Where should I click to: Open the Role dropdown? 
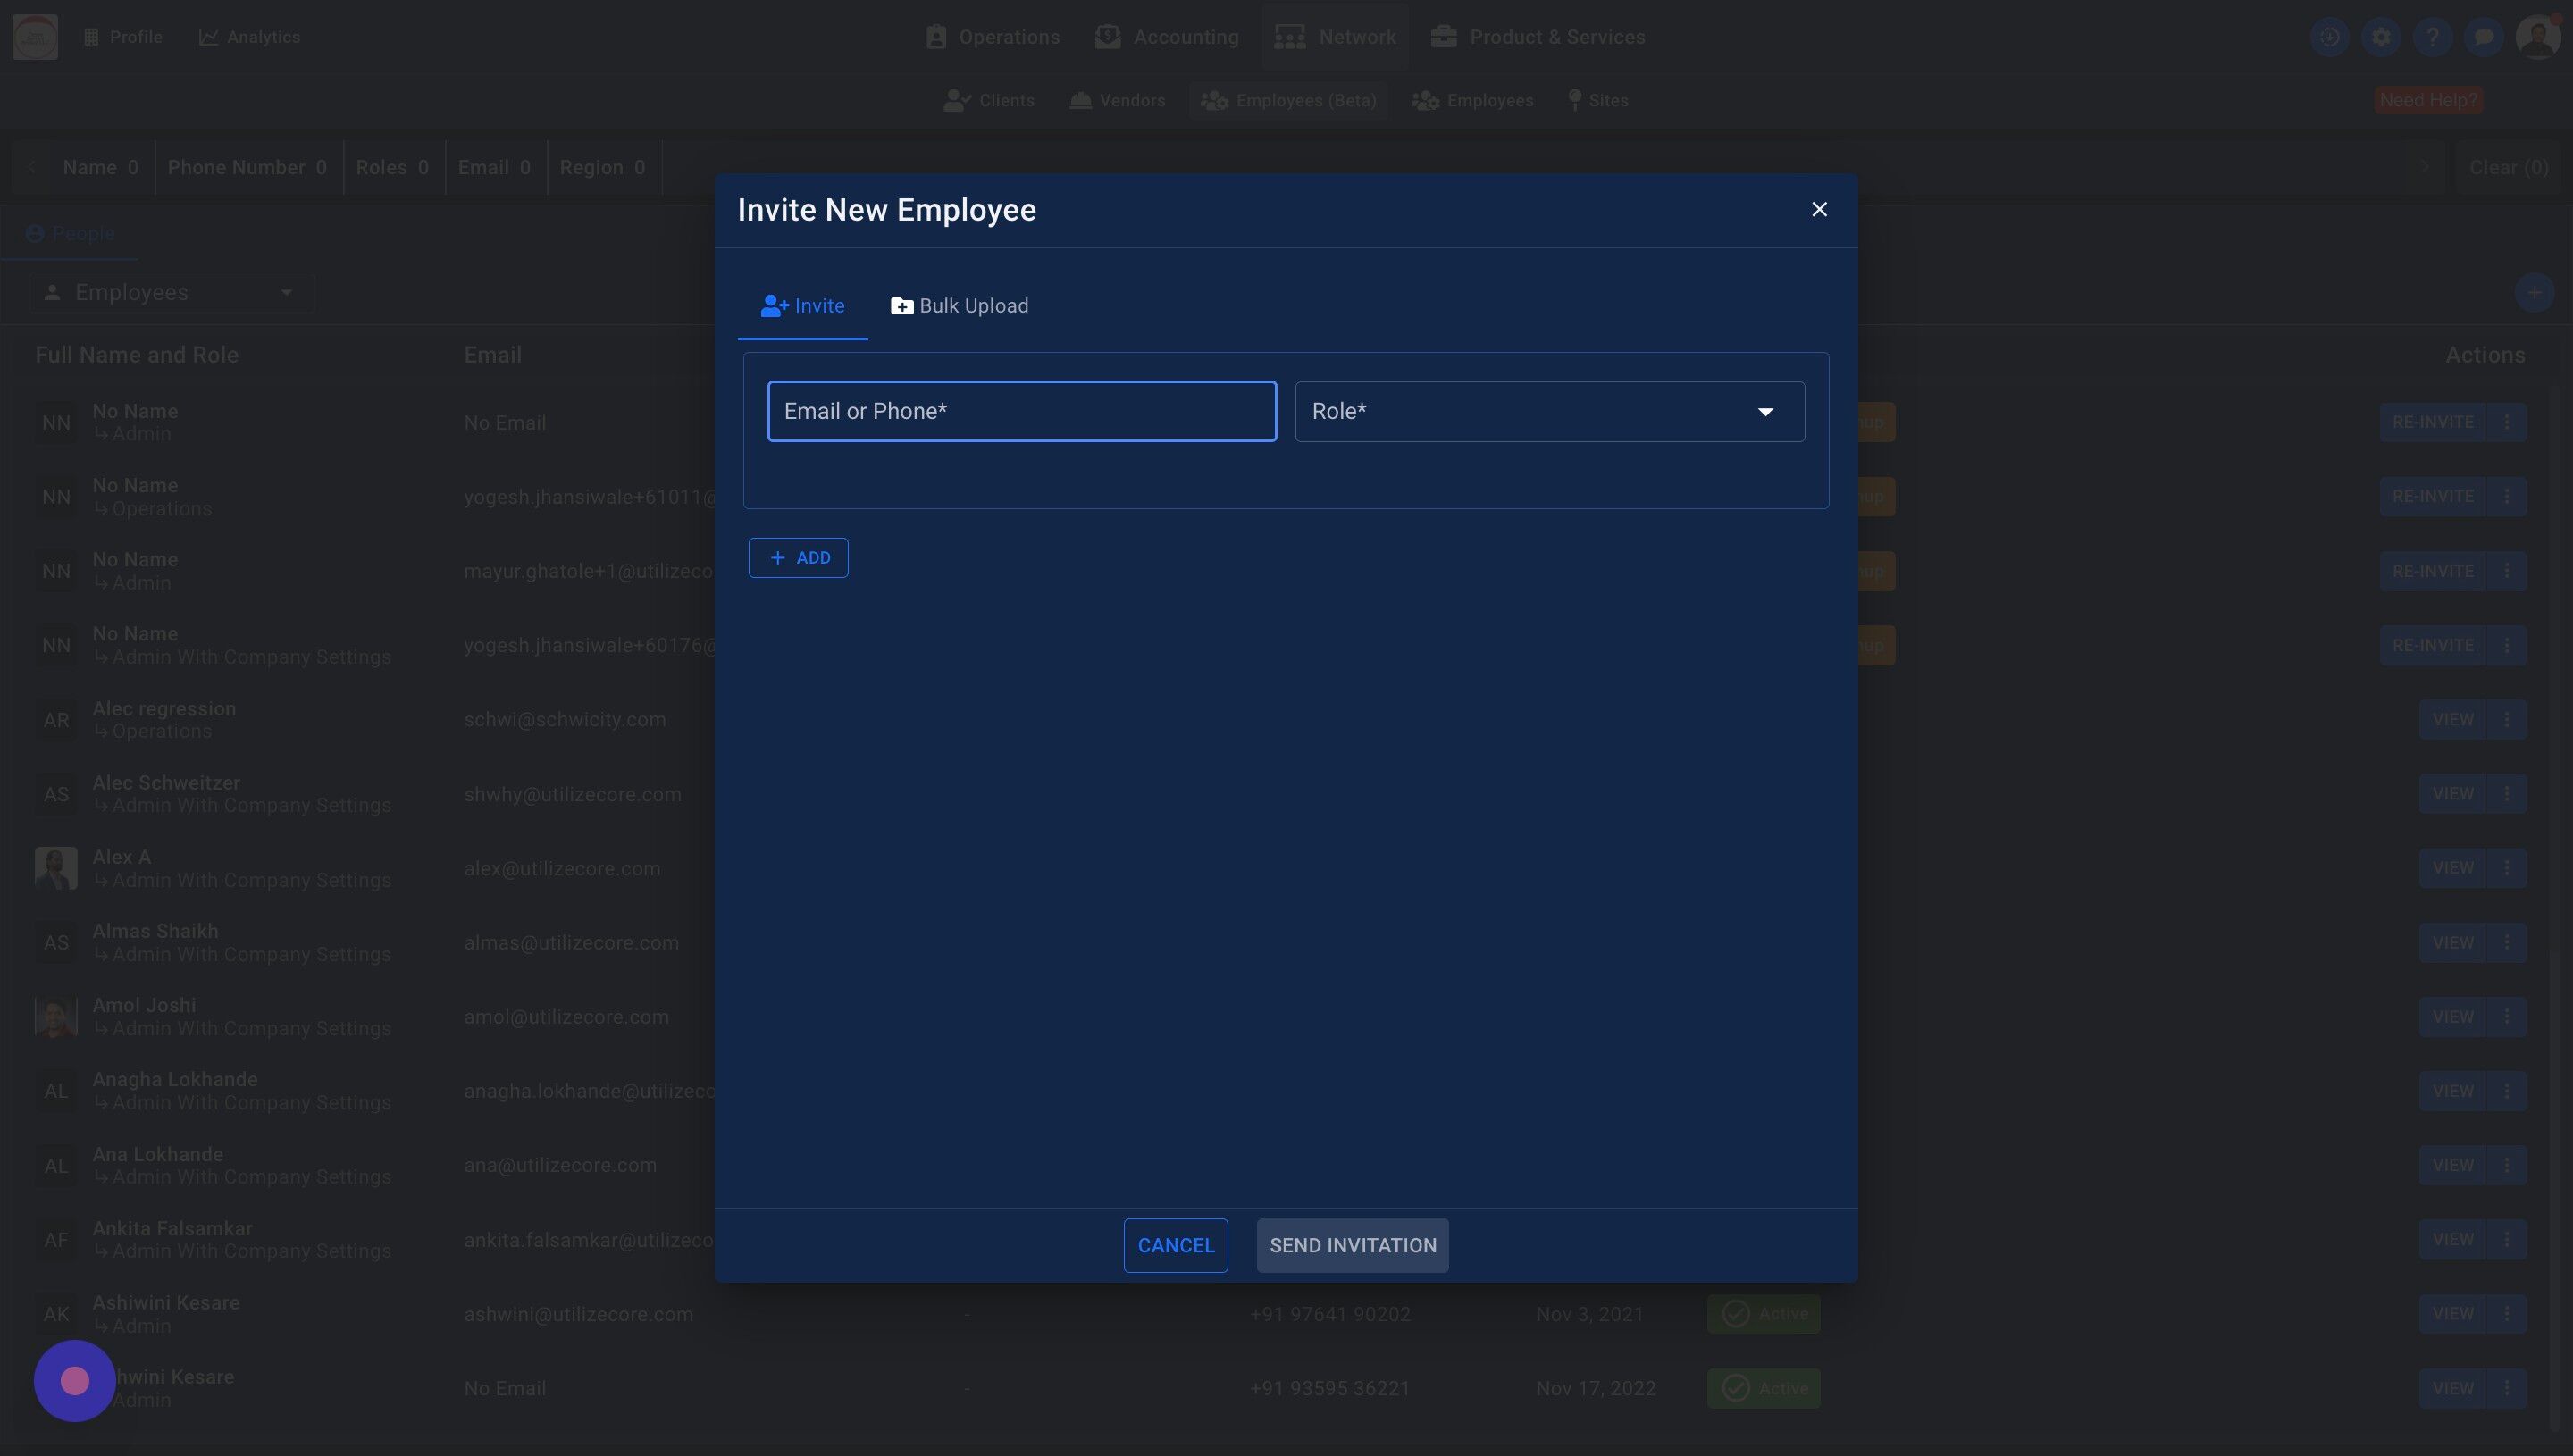[x=1548, y=411]
